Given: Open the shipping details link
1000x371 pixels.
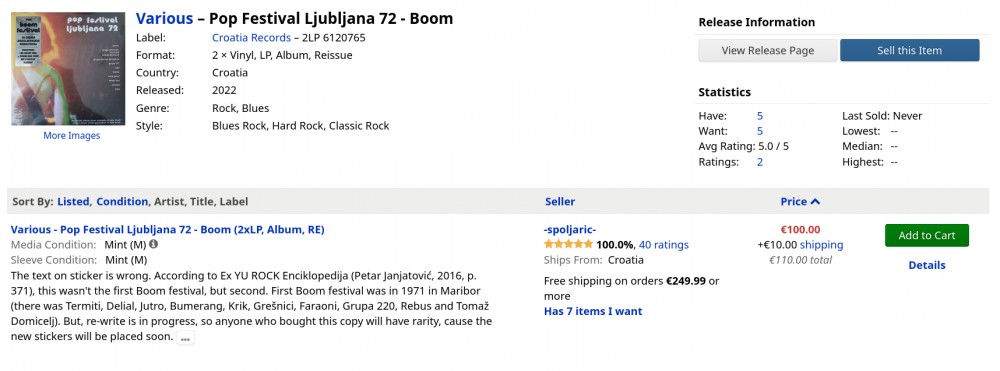Looking at the screenshot, I should click(x=821, y=245).
